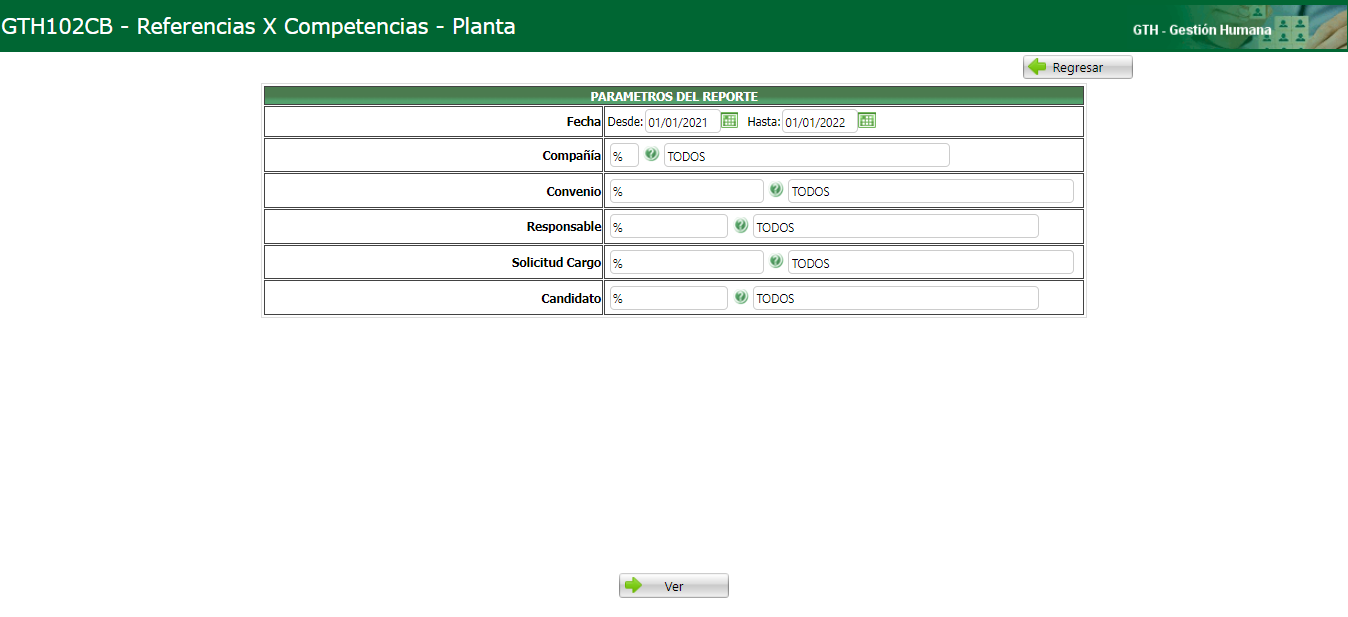Screen dimensions: 1348x617
Task: Click the Candidato help lookup icon
Action: 740,297
